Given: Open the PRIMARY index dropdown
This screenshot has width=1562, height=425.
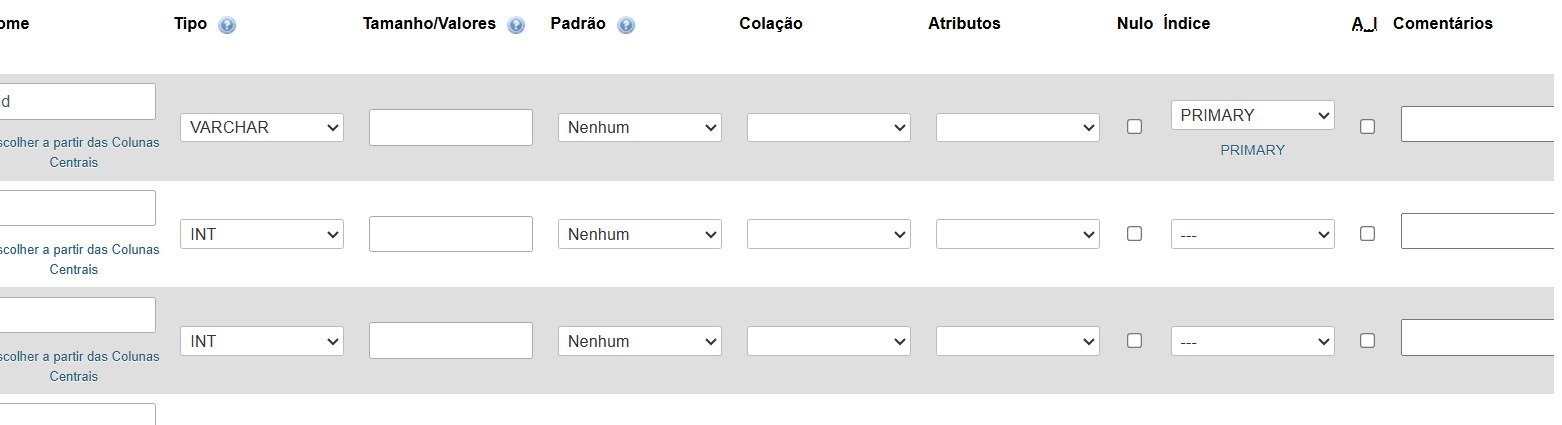Looking at the screenshot, I should [1252, 115].
